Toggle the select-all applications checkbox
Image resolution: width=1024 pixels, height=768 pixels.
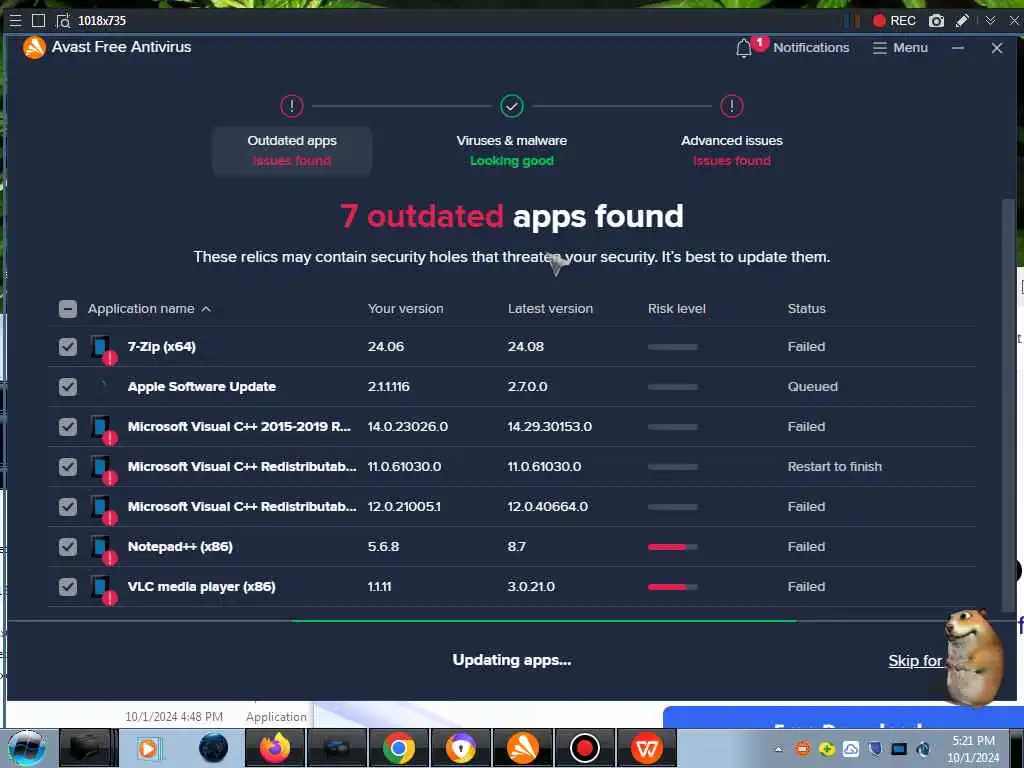(x=68, y=309)
